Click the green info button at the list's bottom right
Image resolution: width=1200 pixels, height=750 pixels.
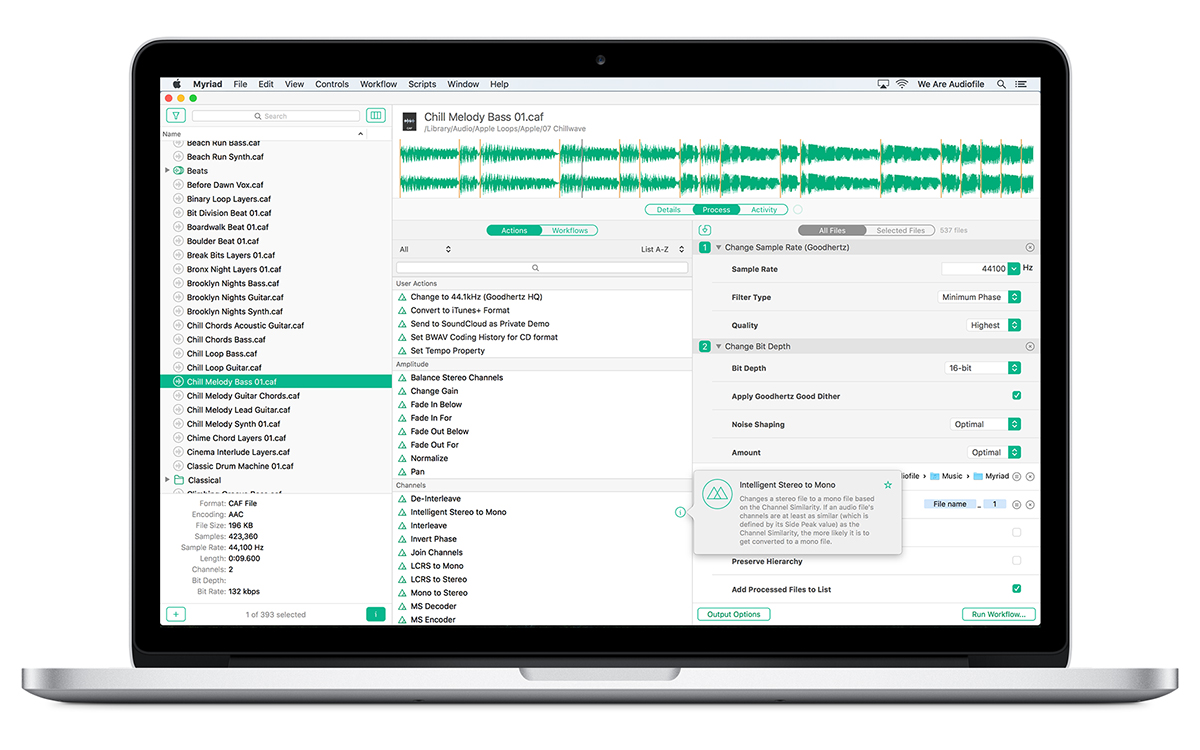(375, 614)
